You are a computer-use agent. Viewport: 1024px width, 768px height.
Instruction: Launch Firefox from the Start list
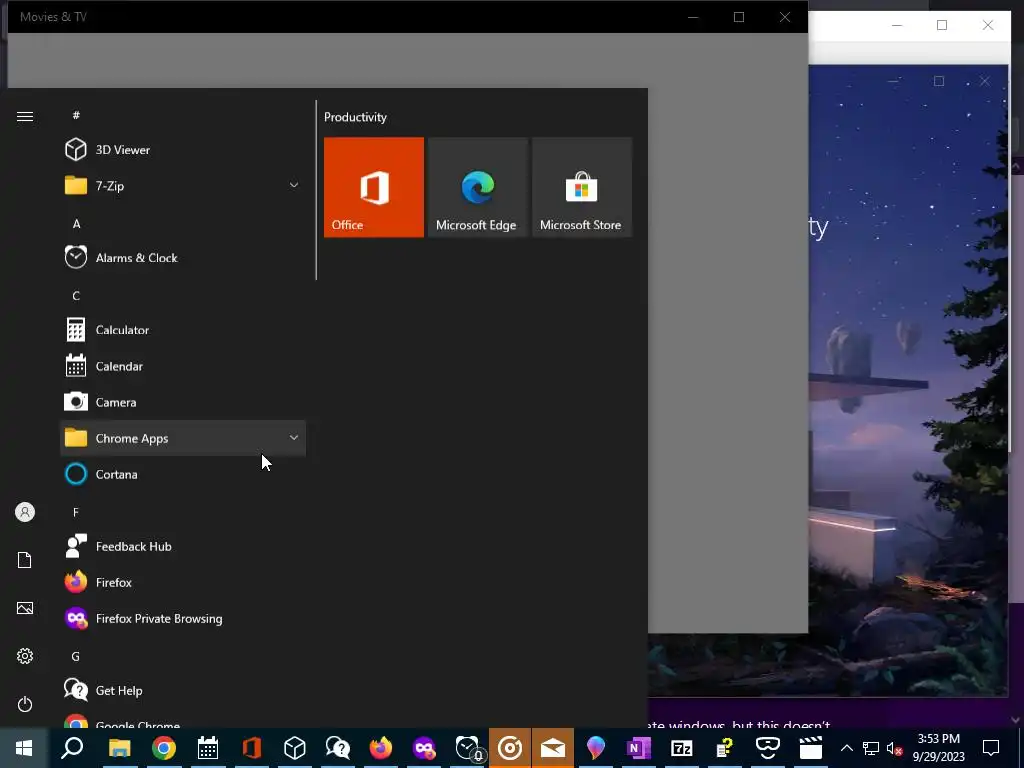click(183, 582)
